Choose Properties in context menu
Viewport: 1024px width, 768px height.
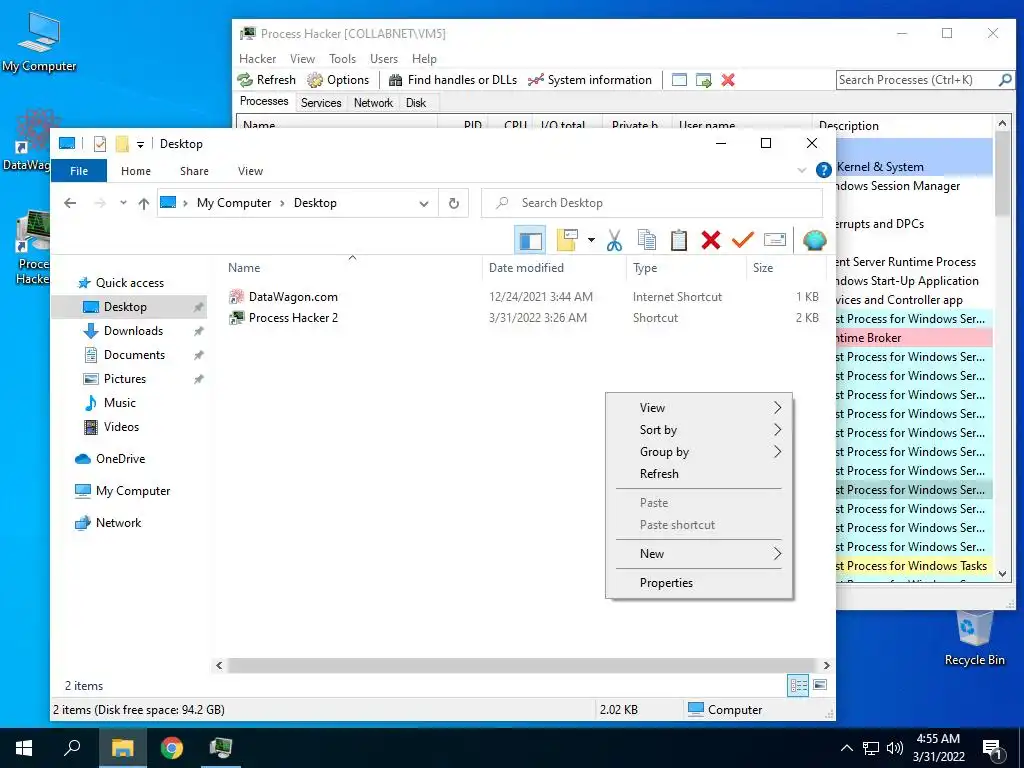pyautogui.click(x=699, y=583)
